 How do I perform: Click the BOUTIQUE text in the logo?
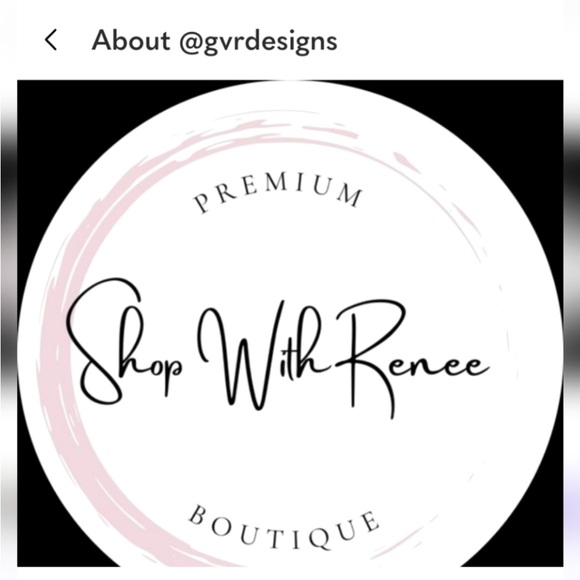tap(284, 527)
